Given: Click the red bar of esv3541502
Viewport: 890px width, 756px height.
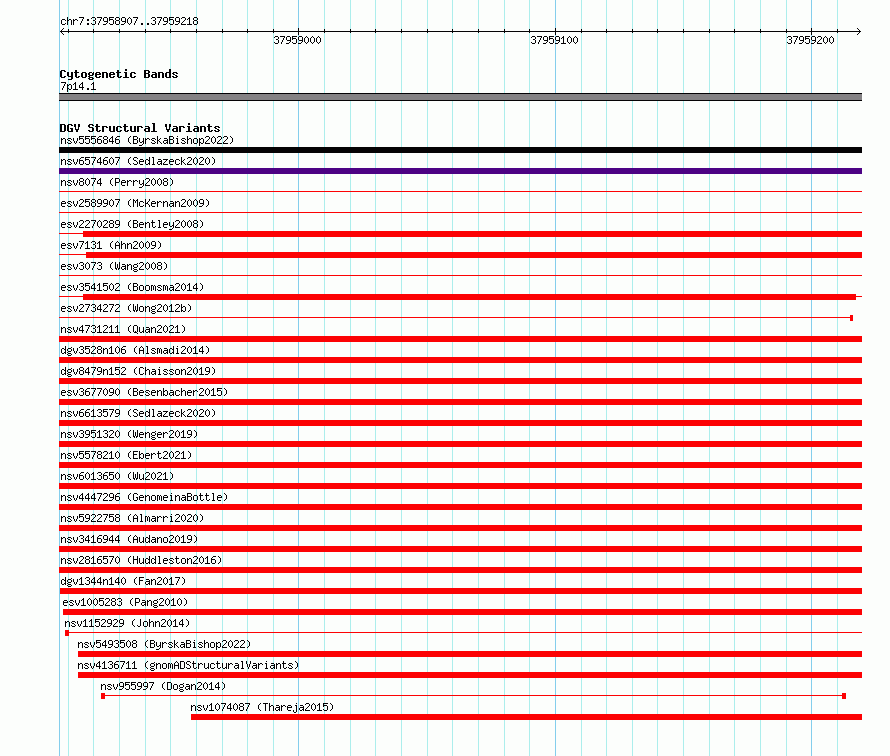Looking at the screenshot, I should point(469,297).
